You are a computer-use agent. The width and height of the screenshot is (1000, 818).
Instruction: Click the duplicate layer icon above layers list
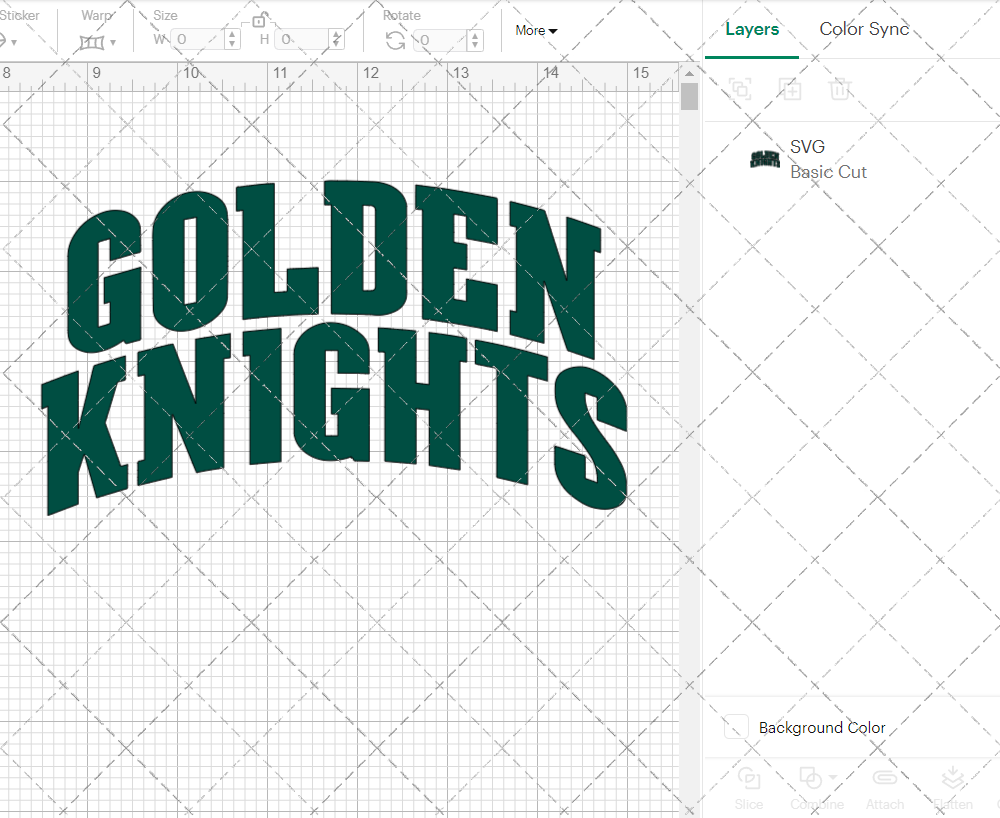pos(740,90)
